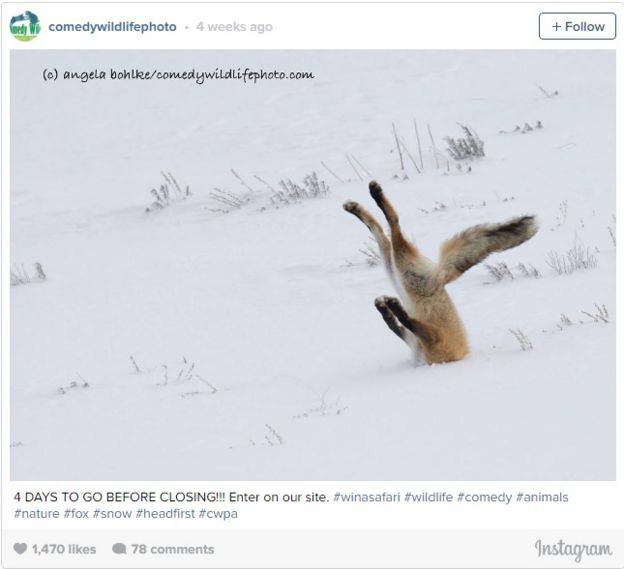Viewport: 624px width, 569px height.
Task: Follow the comedywildlifephoto account
Action: (577, 26)
